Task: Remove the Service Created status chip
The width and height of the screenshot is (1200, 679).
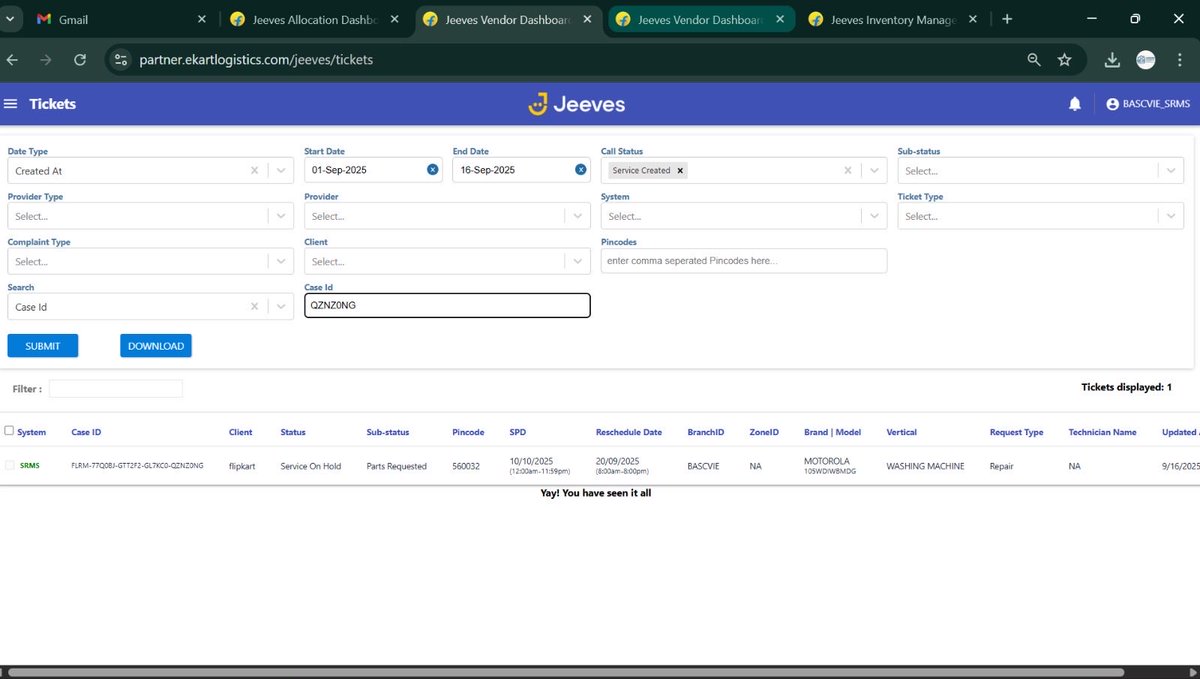Action: [x=680, y=171]
